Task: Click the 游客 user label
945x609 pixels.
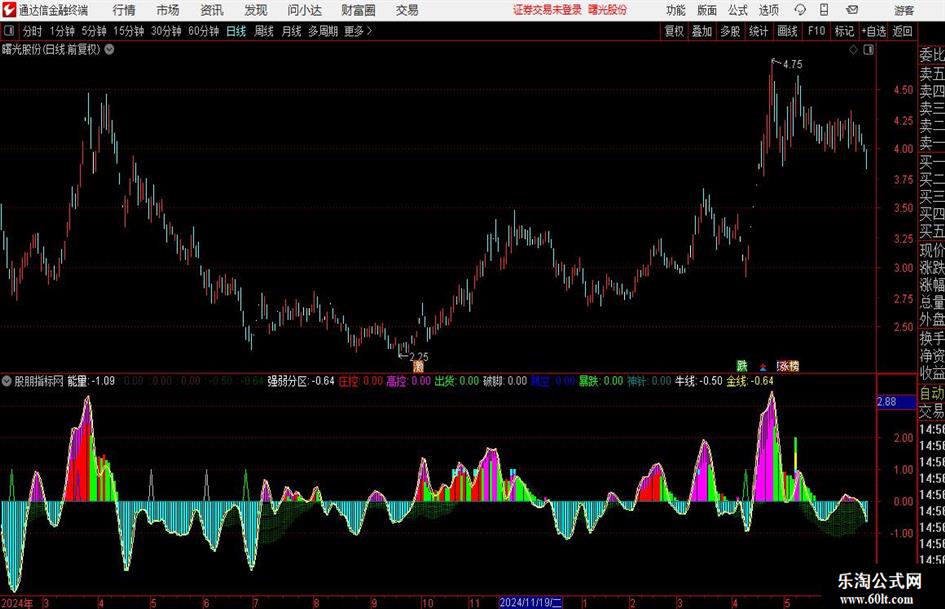Action: coord(904,10)
